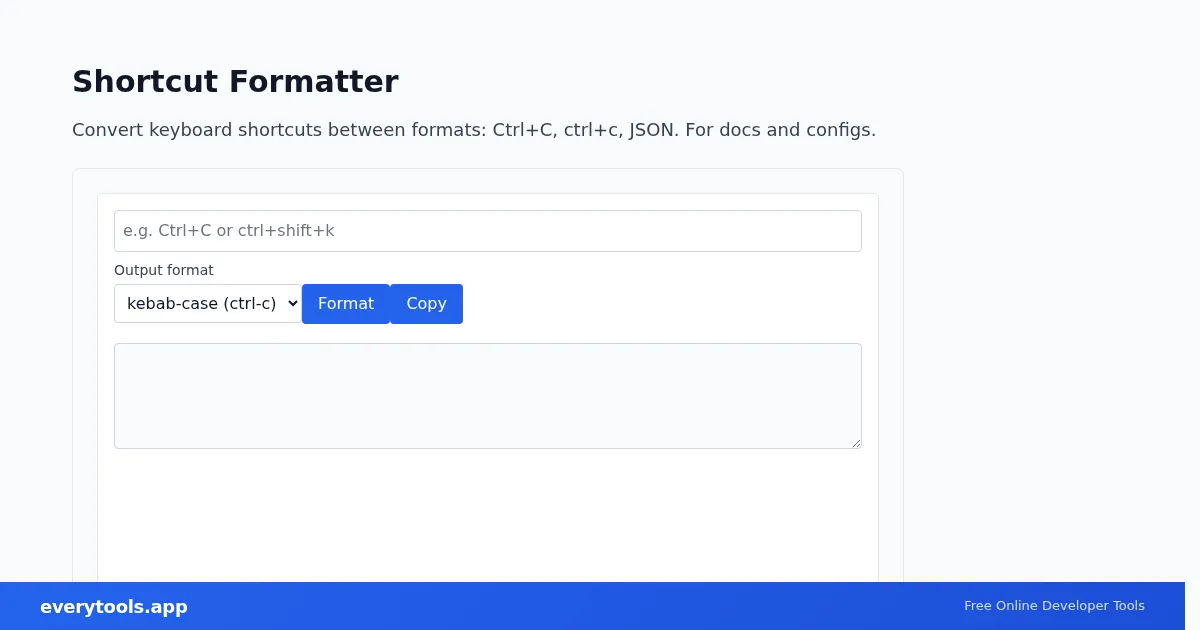Click the 'e.g. Ctrl+C' placeholder text

click(229, 231)
